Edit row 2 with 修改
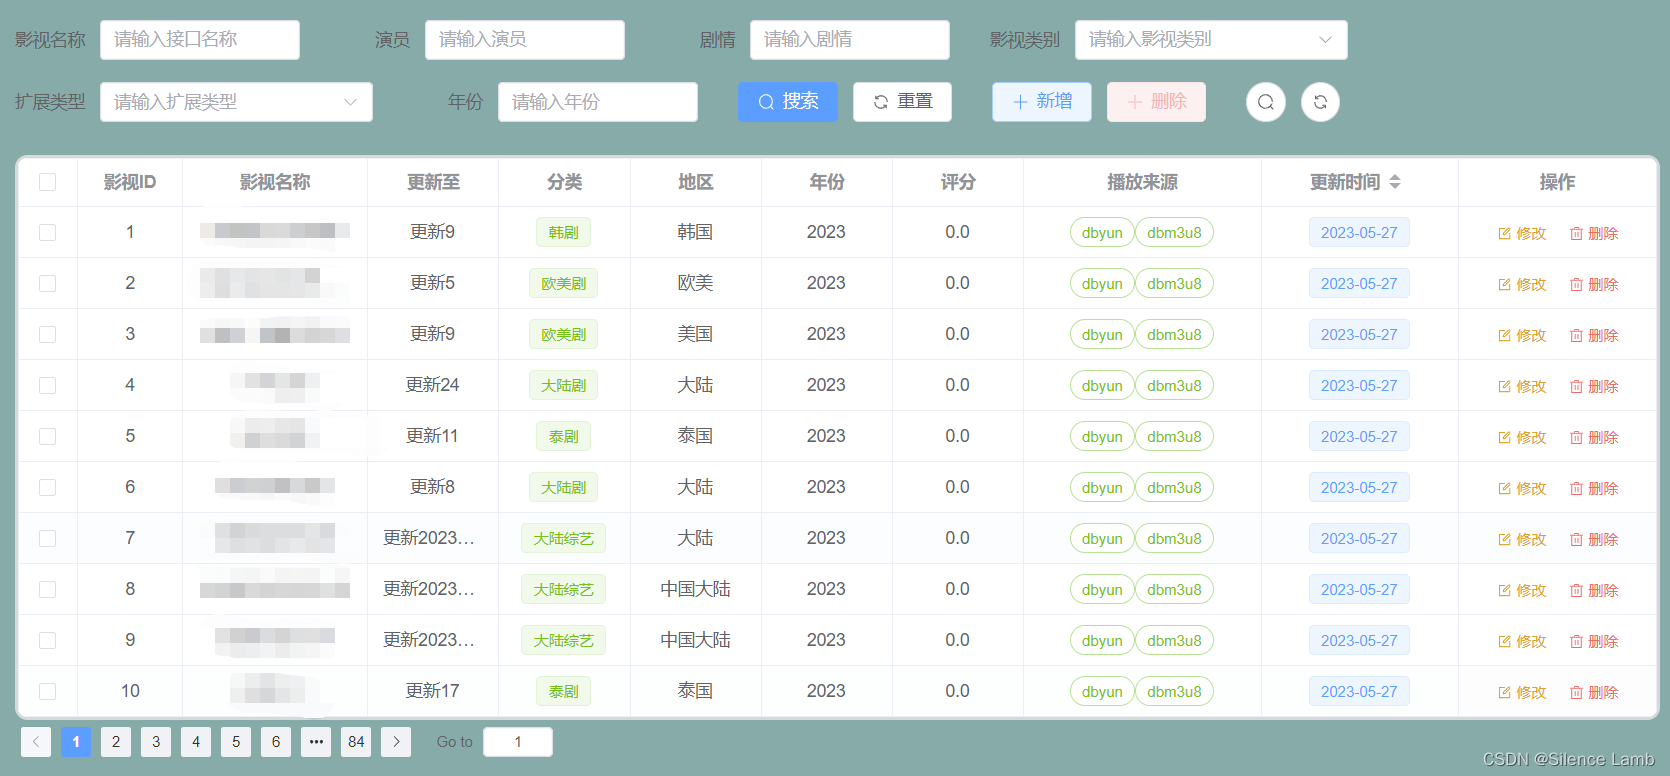Image resolution: width=1670 pixels, height=776 pixels. tap(1522, 284)
